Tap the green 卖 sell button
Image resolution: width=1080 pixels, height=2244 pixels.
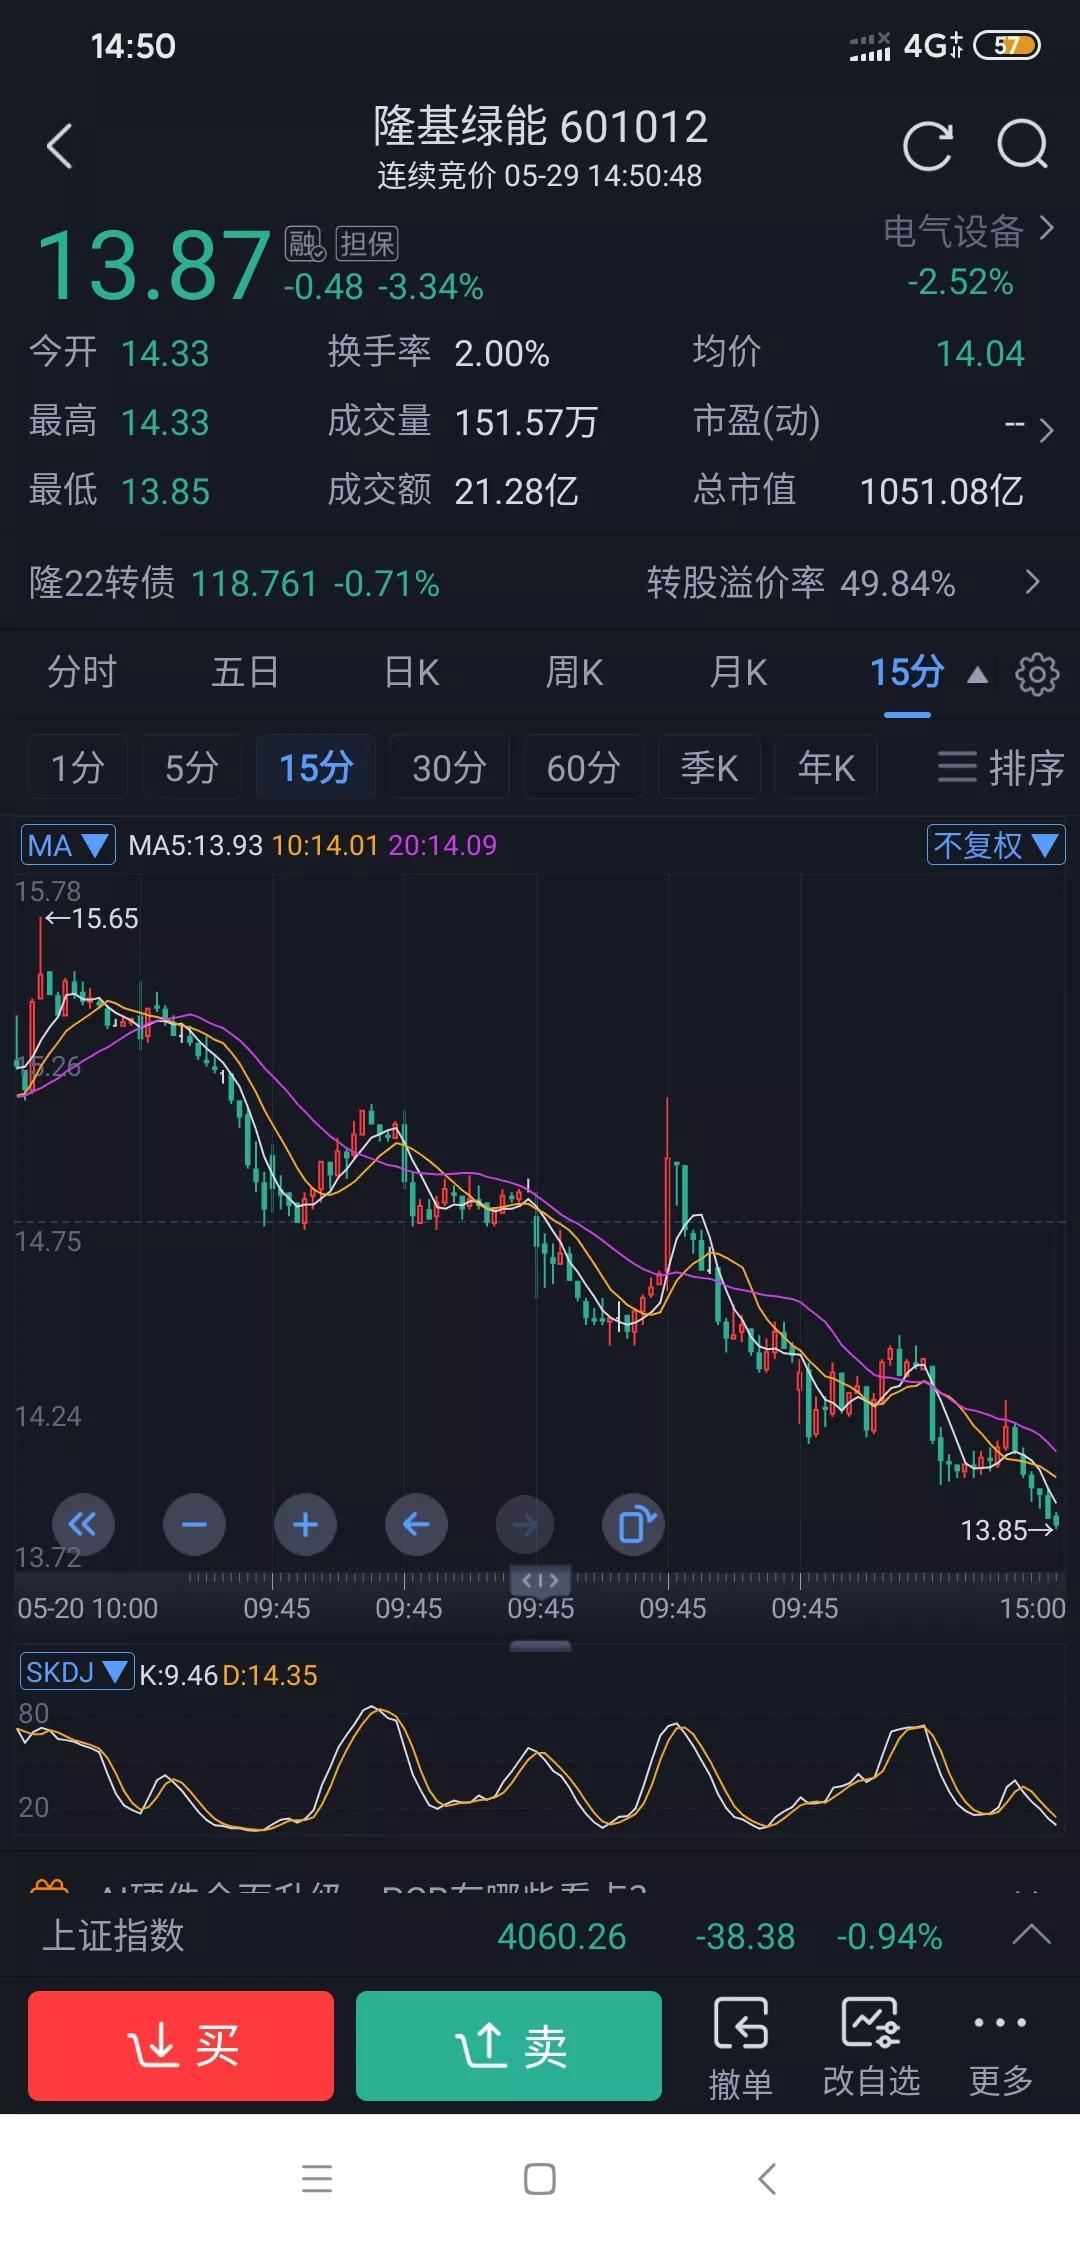[509, 2046]
